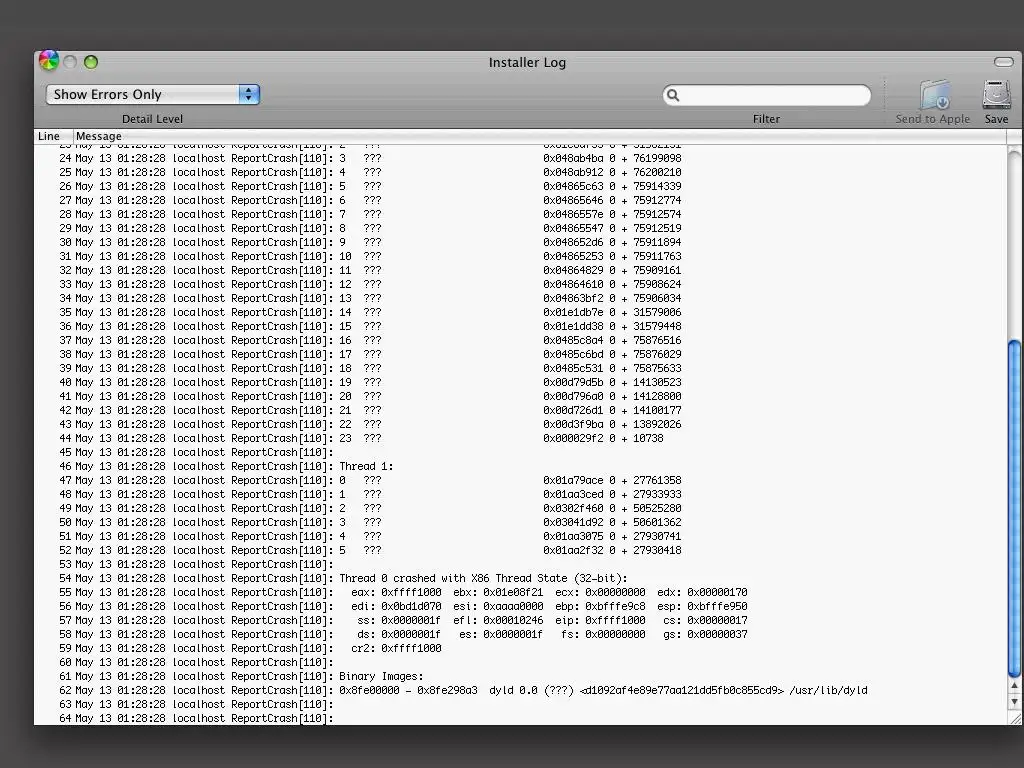Click the toolbar toggle pill button in title bar
1024x768 pixels.
[x=1003, y=62]
